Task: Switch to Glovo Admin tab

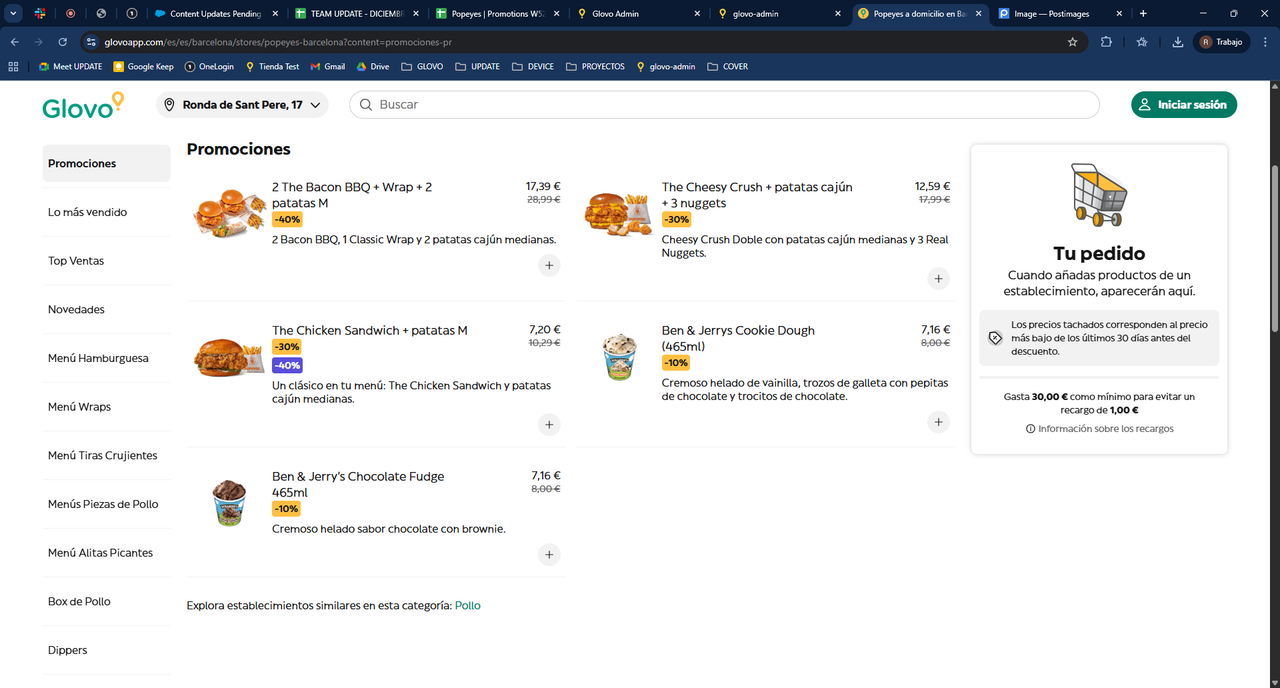Action: click(x=638, y=14)
